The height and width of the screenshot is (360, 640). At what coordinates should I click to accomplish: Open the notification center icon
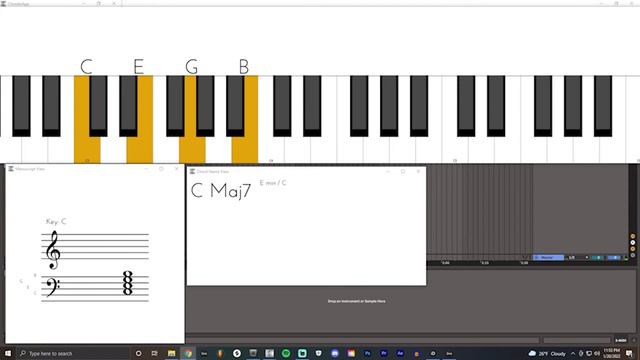[x=629, y=353]
